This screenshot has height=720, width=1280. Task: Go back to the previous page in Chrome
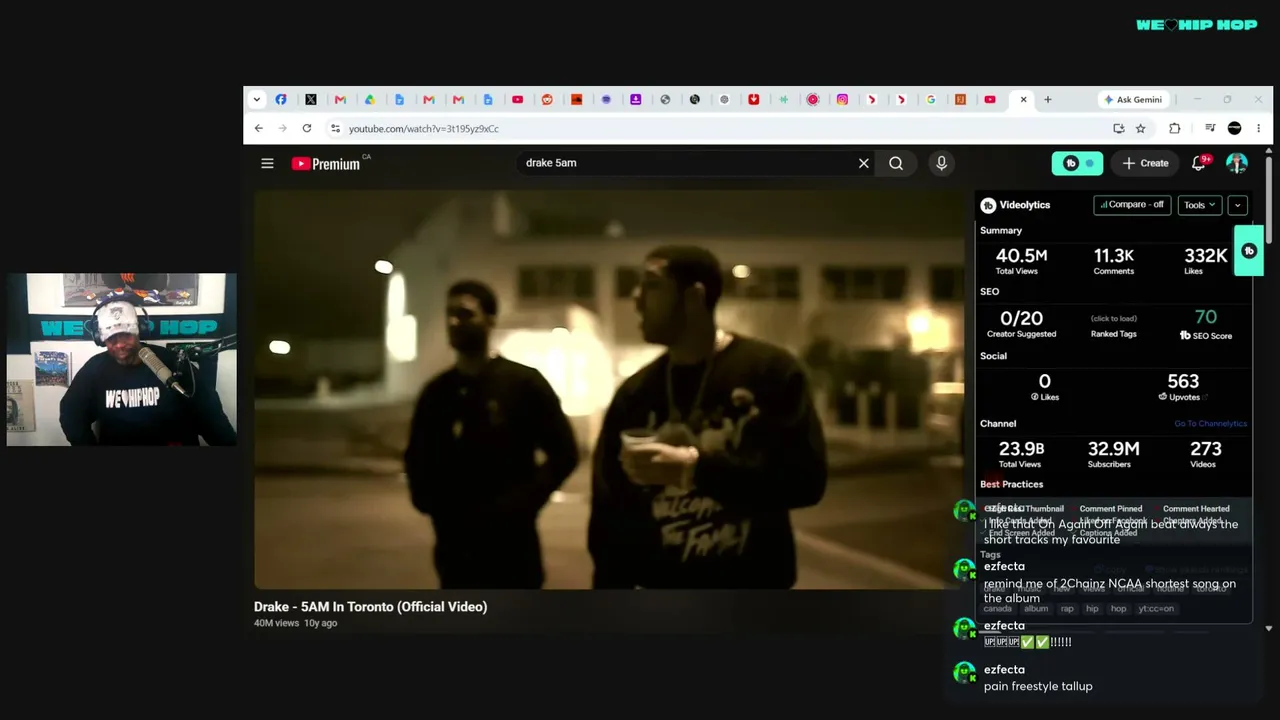(258, 128)
